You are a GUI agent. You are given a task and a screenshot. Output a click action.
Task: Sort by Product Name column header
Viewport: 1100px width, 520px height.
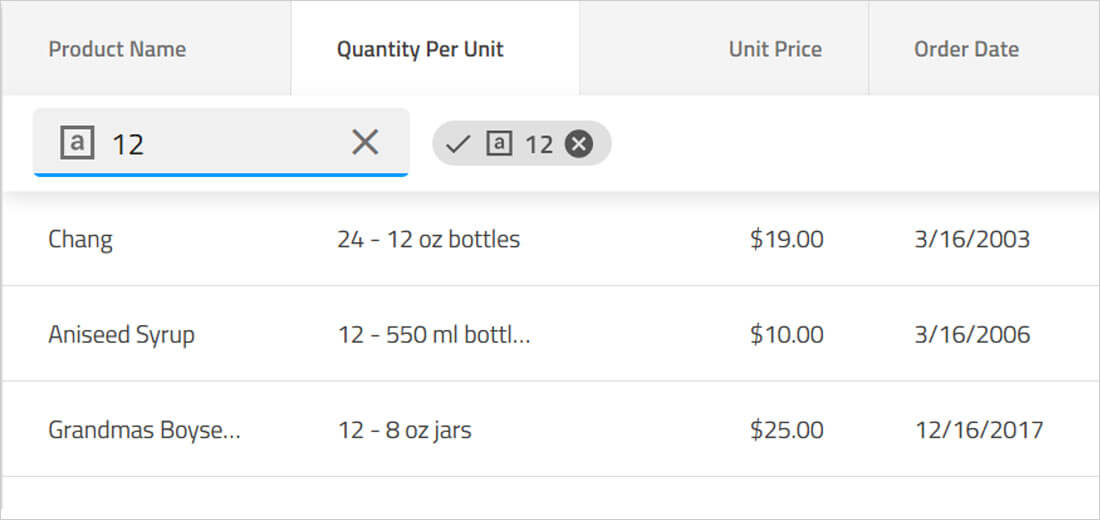[x=117, y=49]
